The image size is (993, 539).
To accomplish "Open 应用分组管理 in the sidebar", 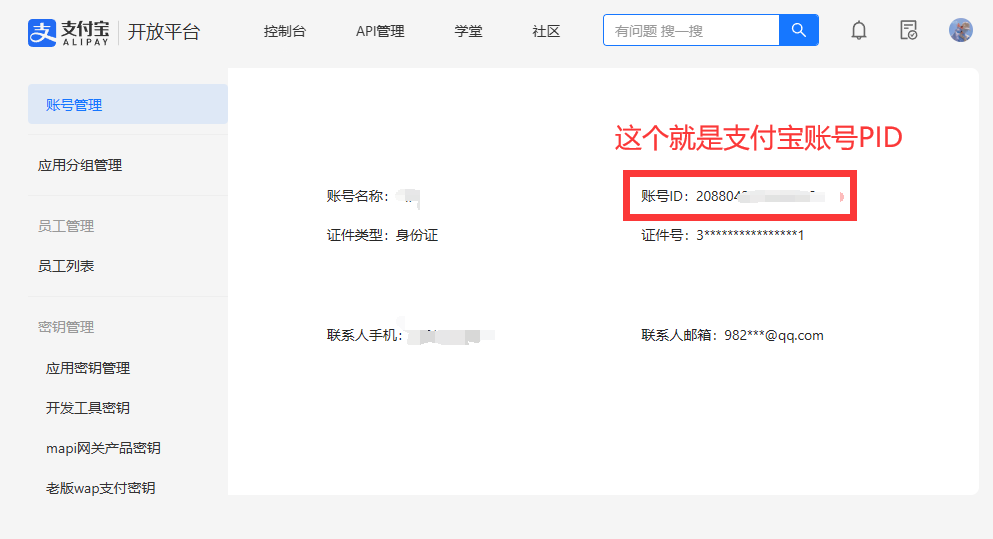I will (x=80, y=165).
